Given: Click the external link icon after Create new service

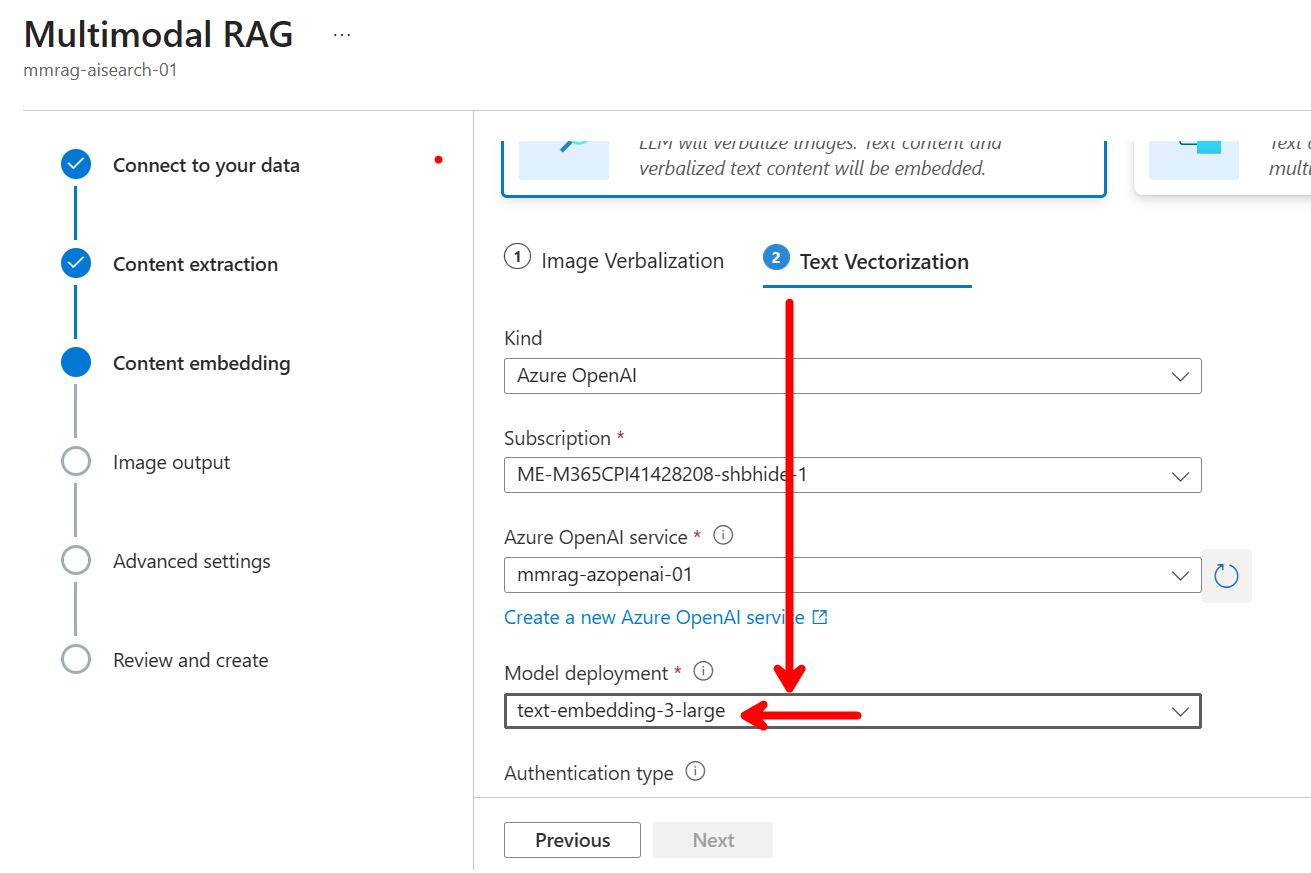Looking at the screenshot, I should [820, 617].
